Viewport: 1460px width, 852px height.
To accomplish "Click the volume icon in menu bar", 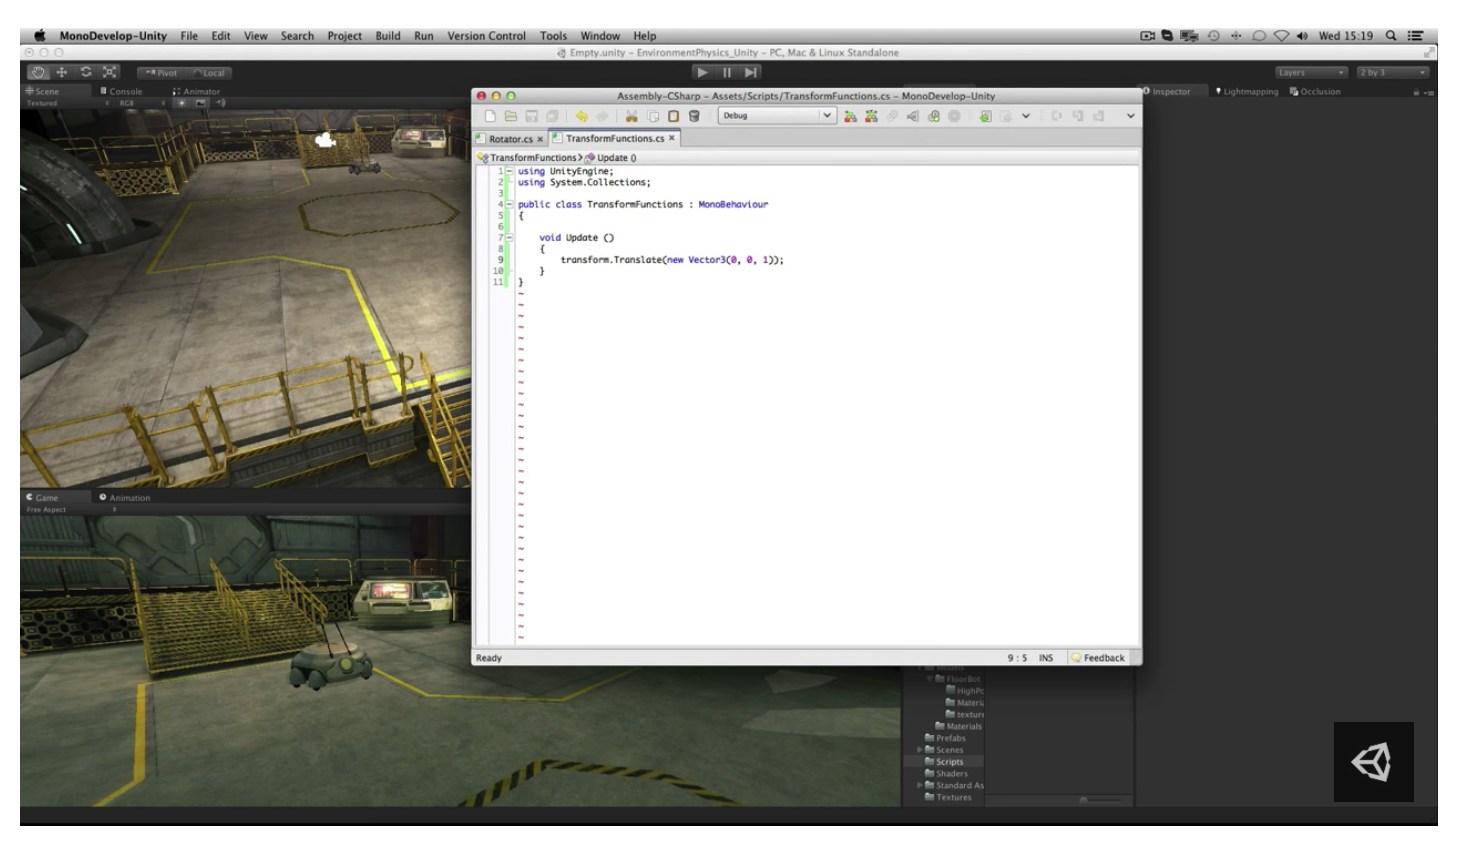I will (x=1302, y=36).
